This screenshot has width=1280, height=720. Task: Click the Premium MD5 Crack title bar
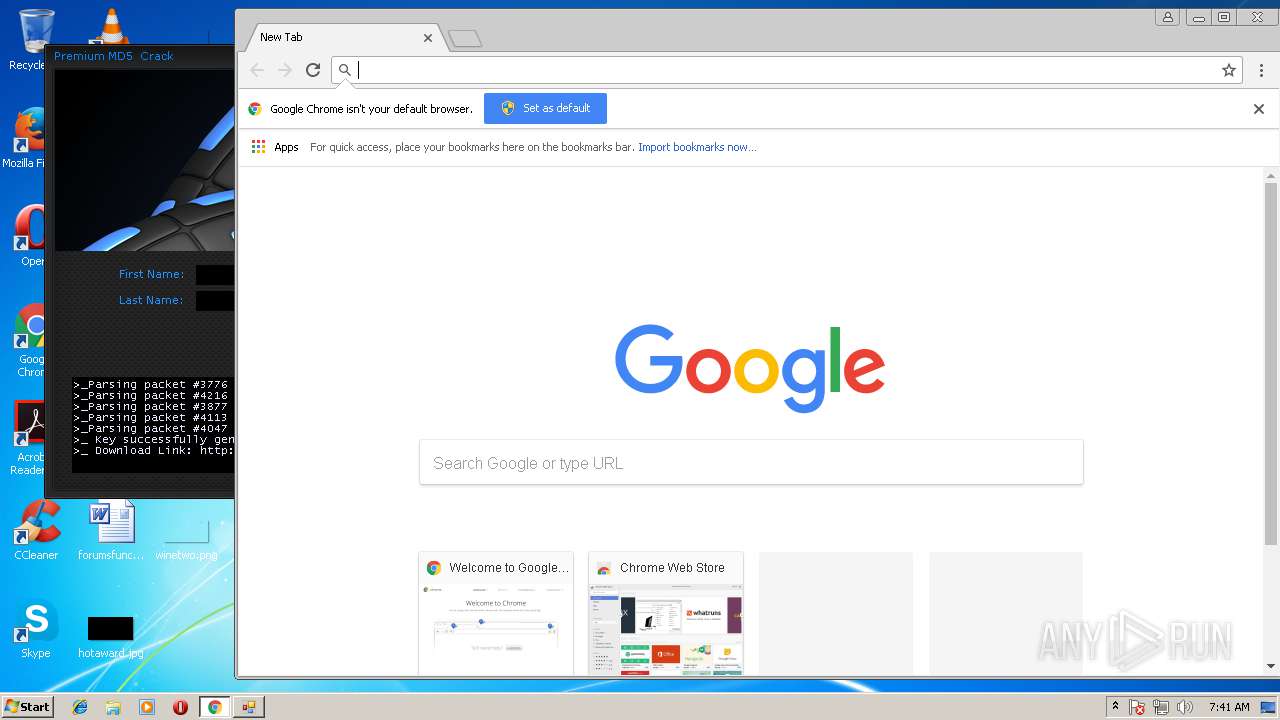coord(140,56)
